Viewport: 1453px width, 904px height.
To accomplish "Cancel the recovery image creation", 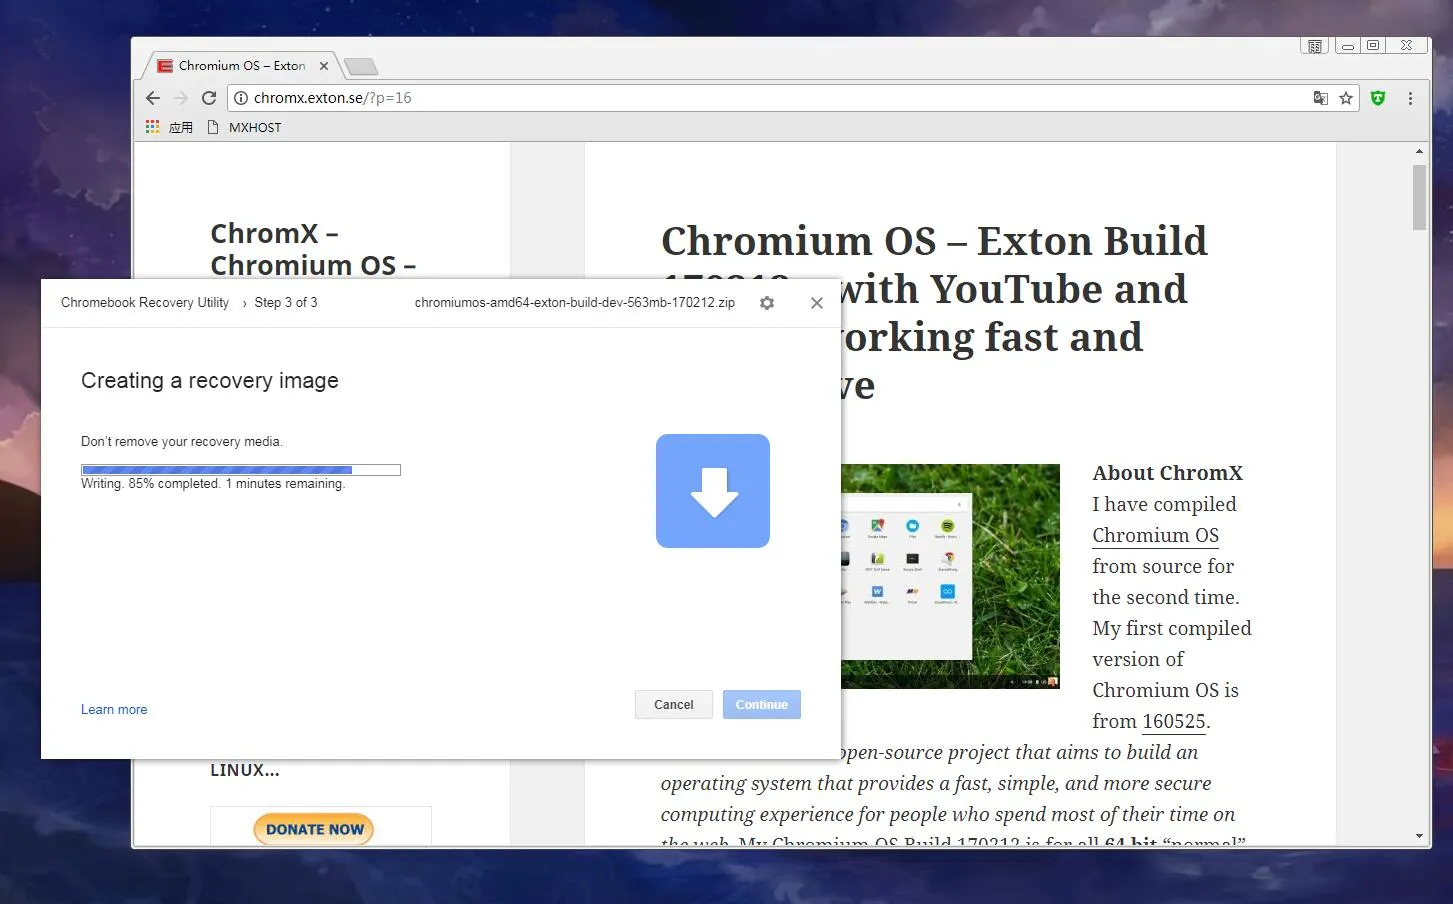I will click(673, 705).
